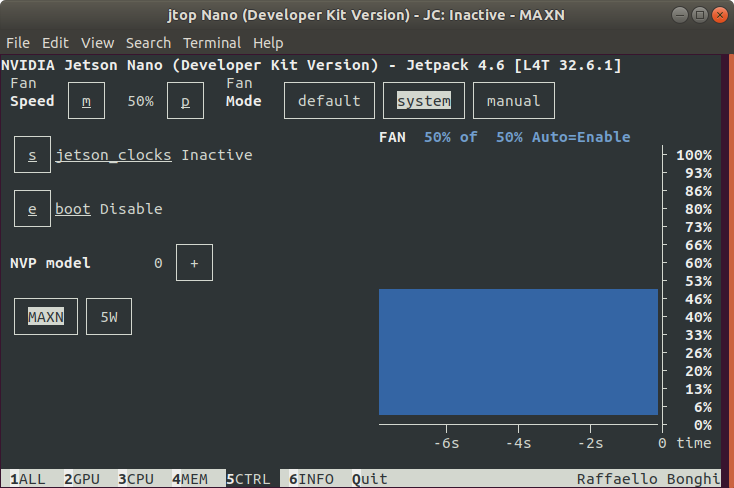Open the File menu
The width and height of the screenshot is (734, 488).
[18, 43]
